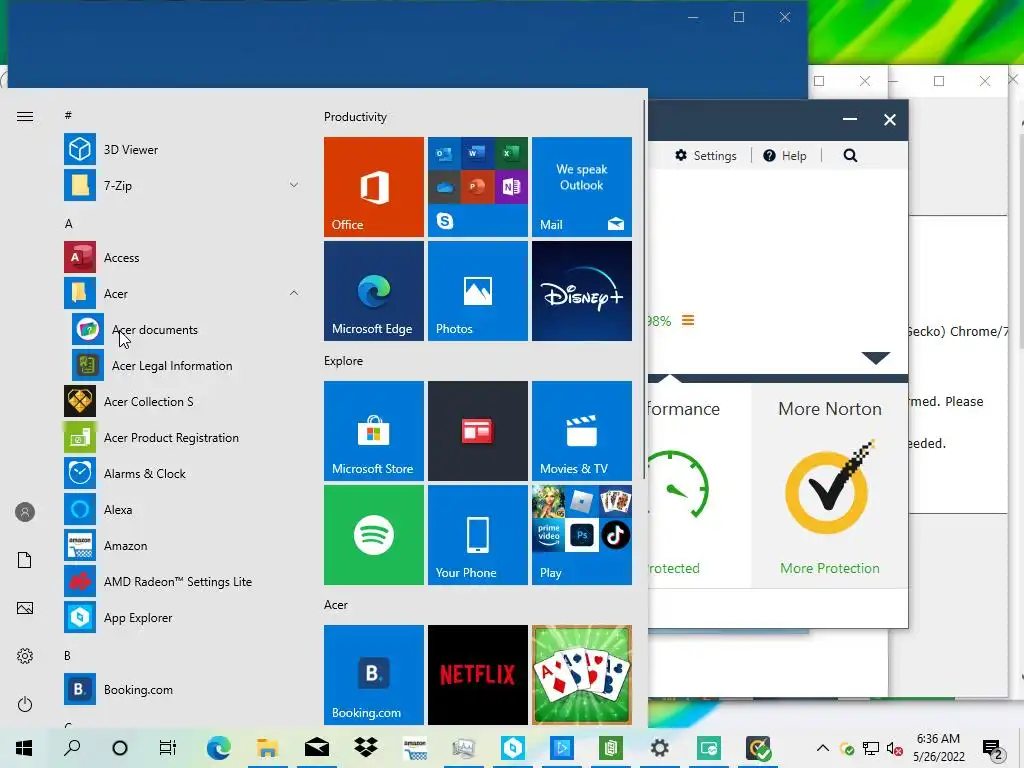Image resolution: width=1024 pixels, height=768 pixels.
Task: Launch the Spotify tile
Action: point(374,535)
